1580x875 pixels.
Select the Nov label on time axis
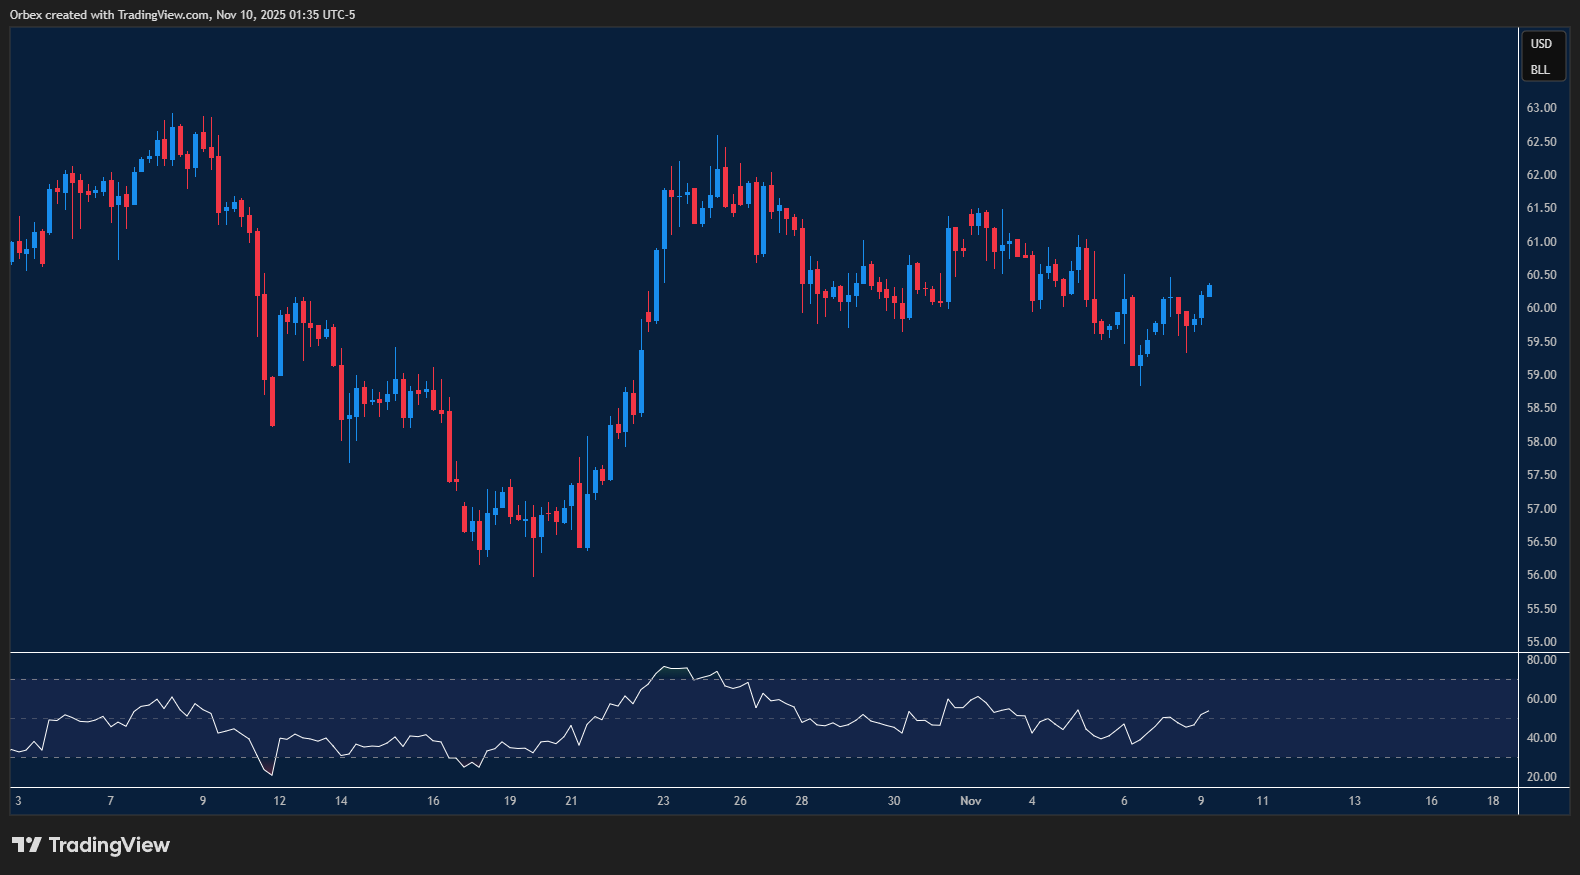pyautogui.click(x=970, y=801)
